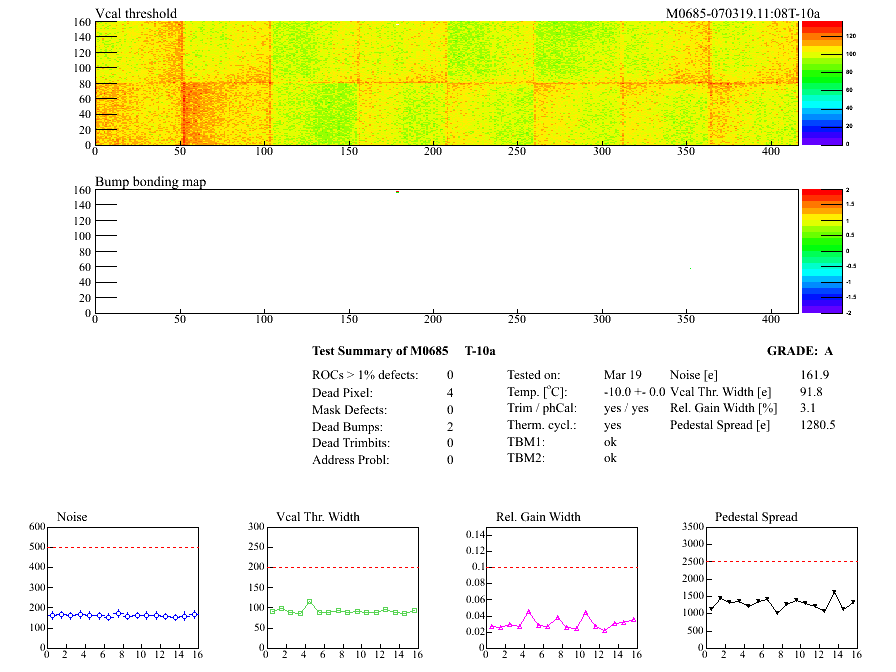Viewport: 896px width, 672px height.
Task: Select the Vcal threshold color scale bar
Action: pyautogui.click(x=812, y=82)
